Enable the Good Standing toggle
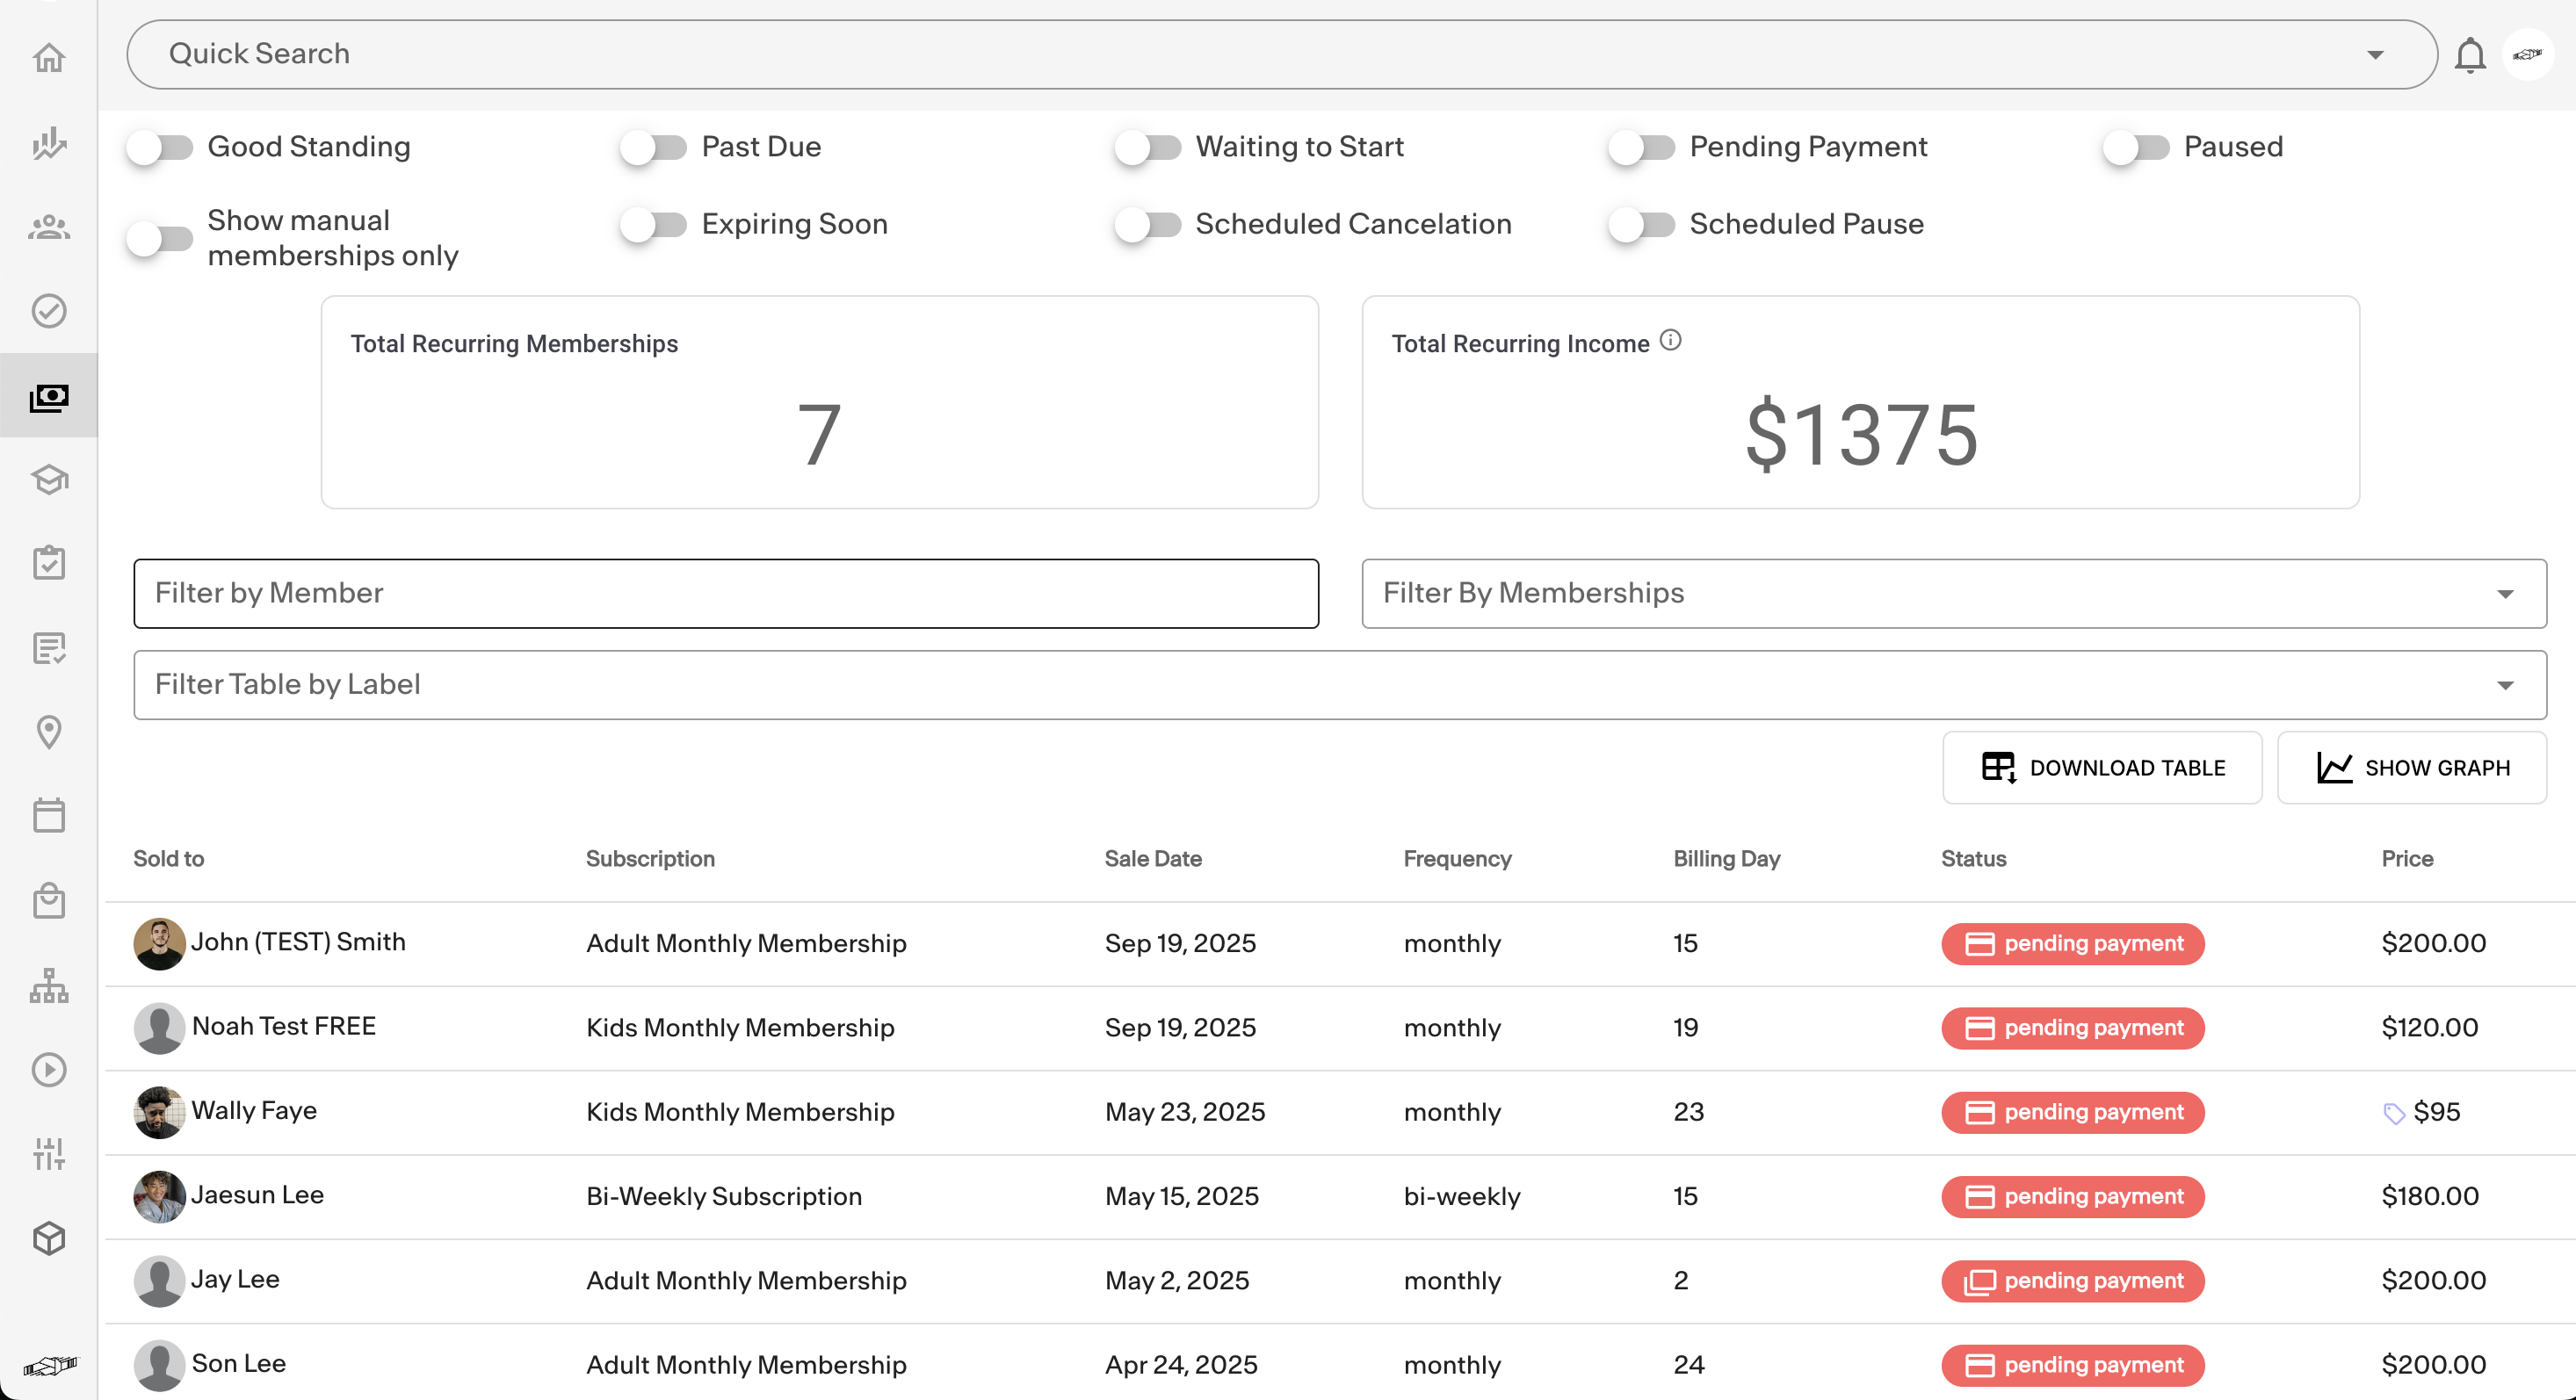Image resolution: width=2576 pixels, height=1400 pixels. click(160, 148)
